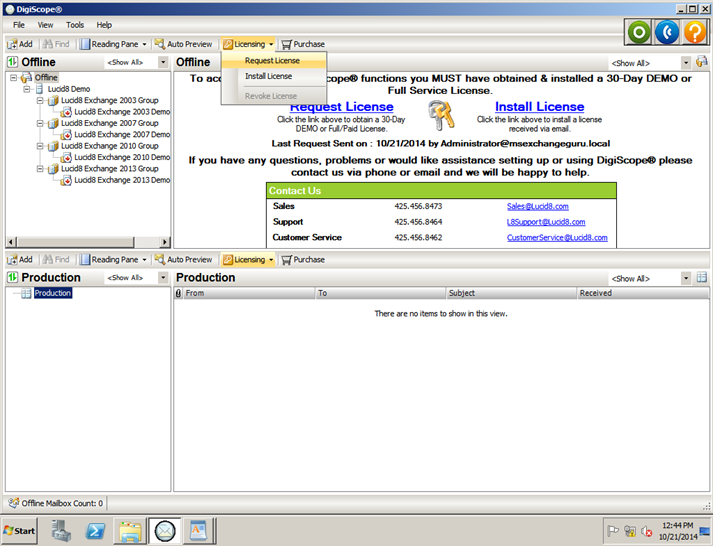
Task: Select Lucid8 Exchange 2007 Demo database
Action: coord(122,135)
